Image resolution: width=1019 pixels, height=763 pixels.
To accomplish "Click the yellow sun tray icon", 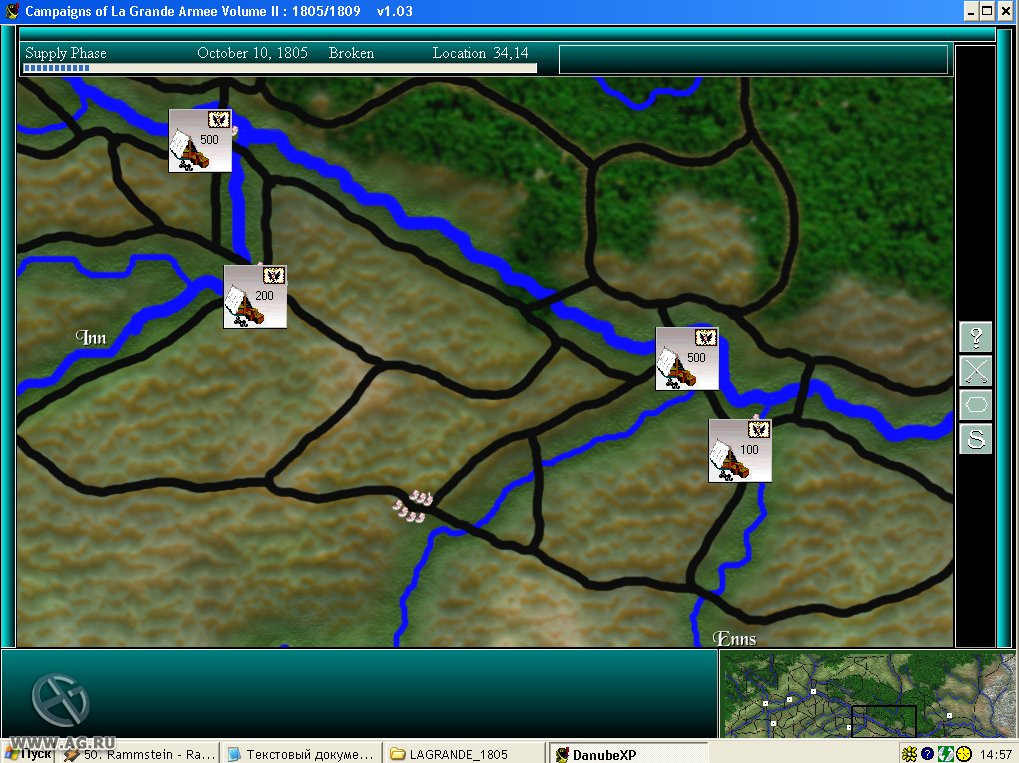I will (x=909, y=754).
